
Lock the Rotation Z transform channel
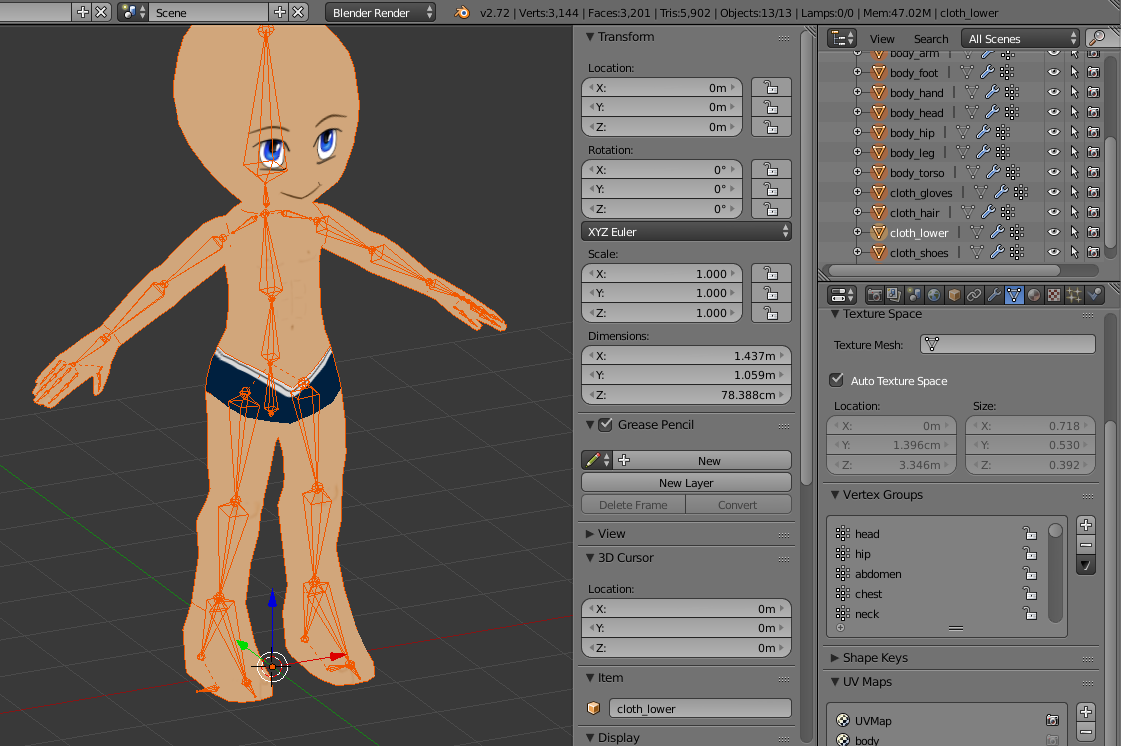click(771, 209)
